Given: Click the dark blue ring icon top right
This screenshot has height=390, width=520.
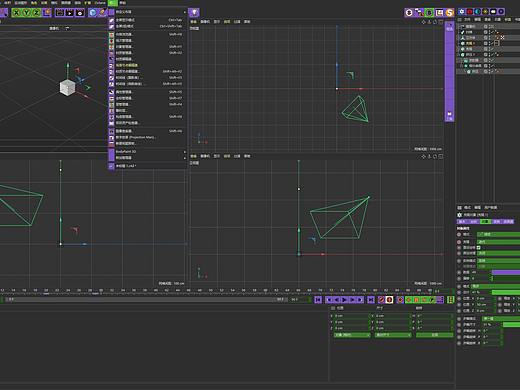Looking at the screenshot, I should (501, 12).
